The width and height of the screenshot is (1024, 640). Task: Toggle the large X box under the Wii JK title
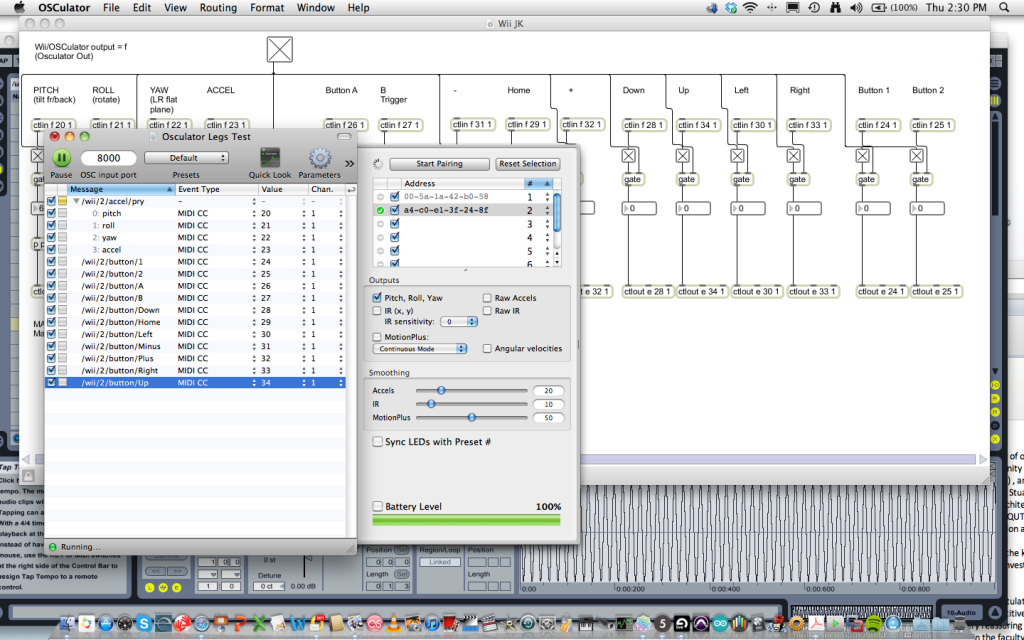pos(280,50)
